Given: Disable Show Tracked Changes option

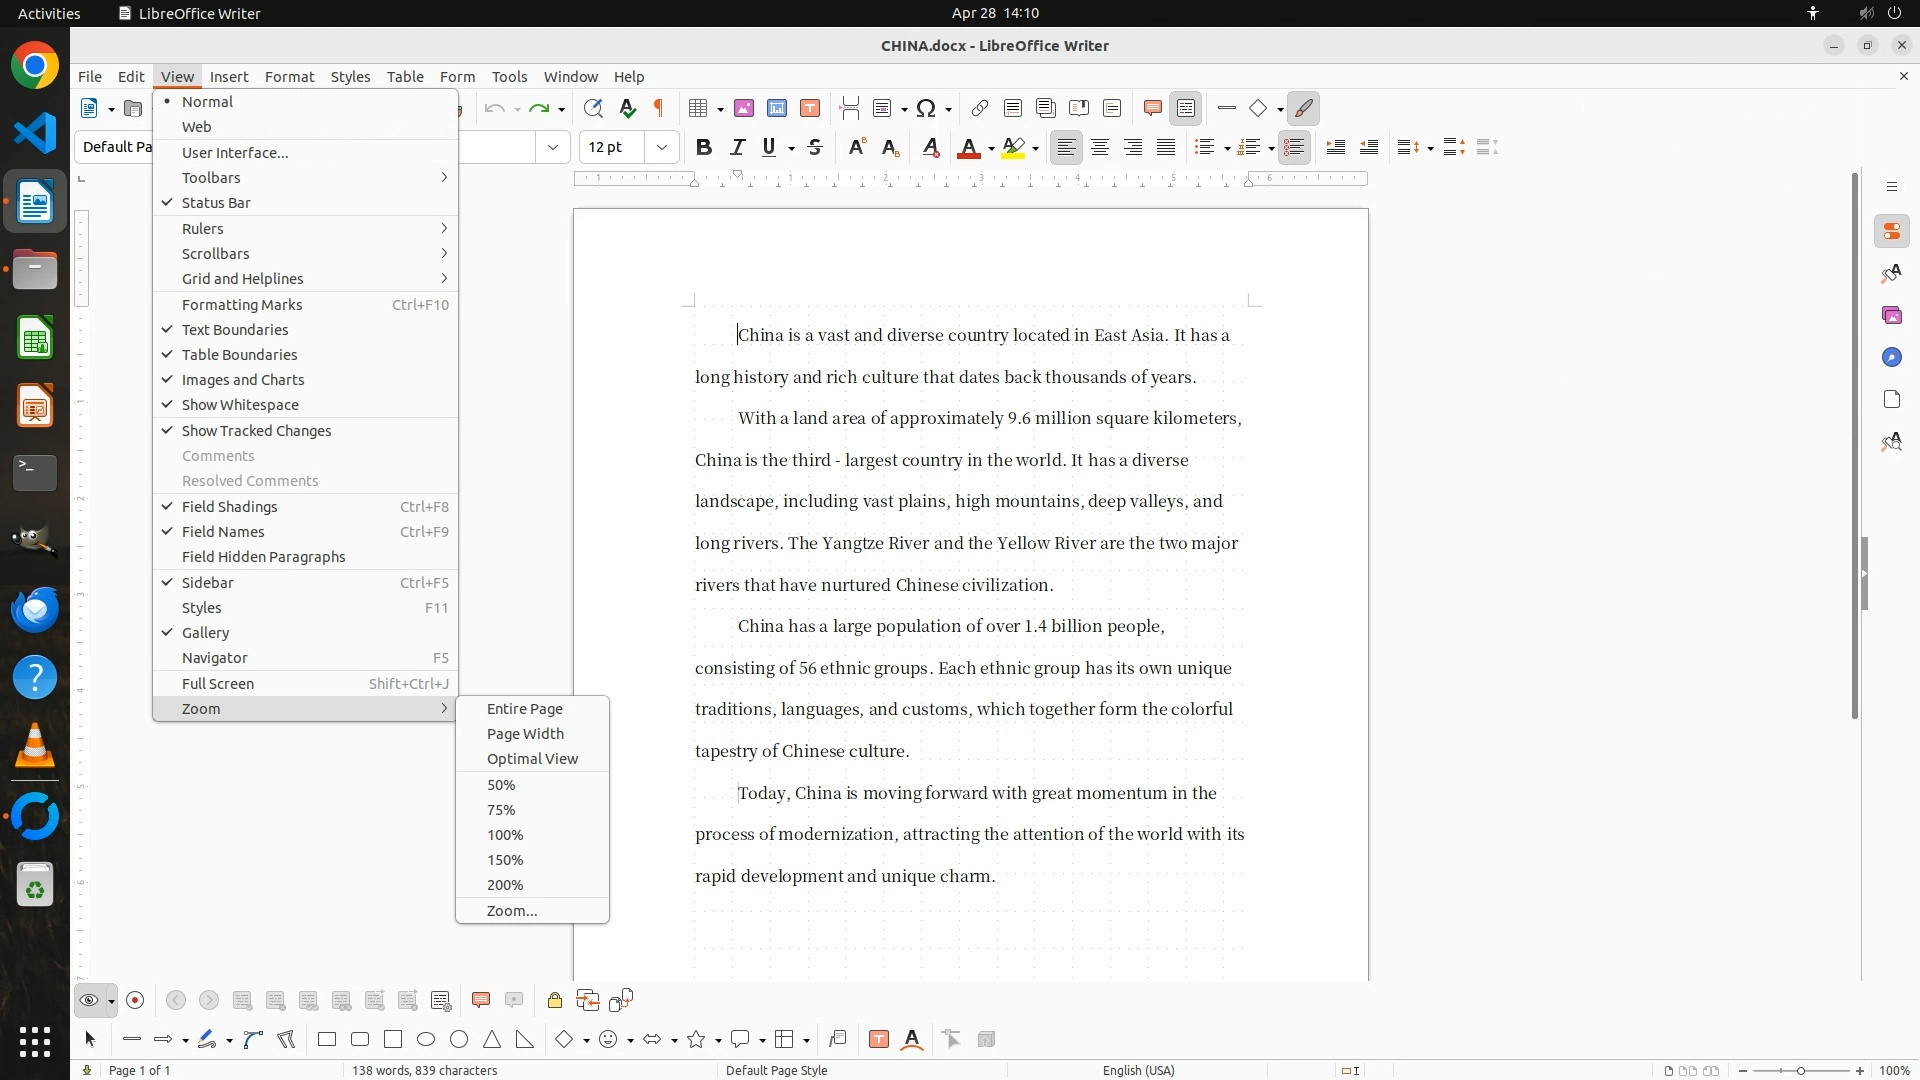Looking at the screenshot, I should tap(256, 431).
